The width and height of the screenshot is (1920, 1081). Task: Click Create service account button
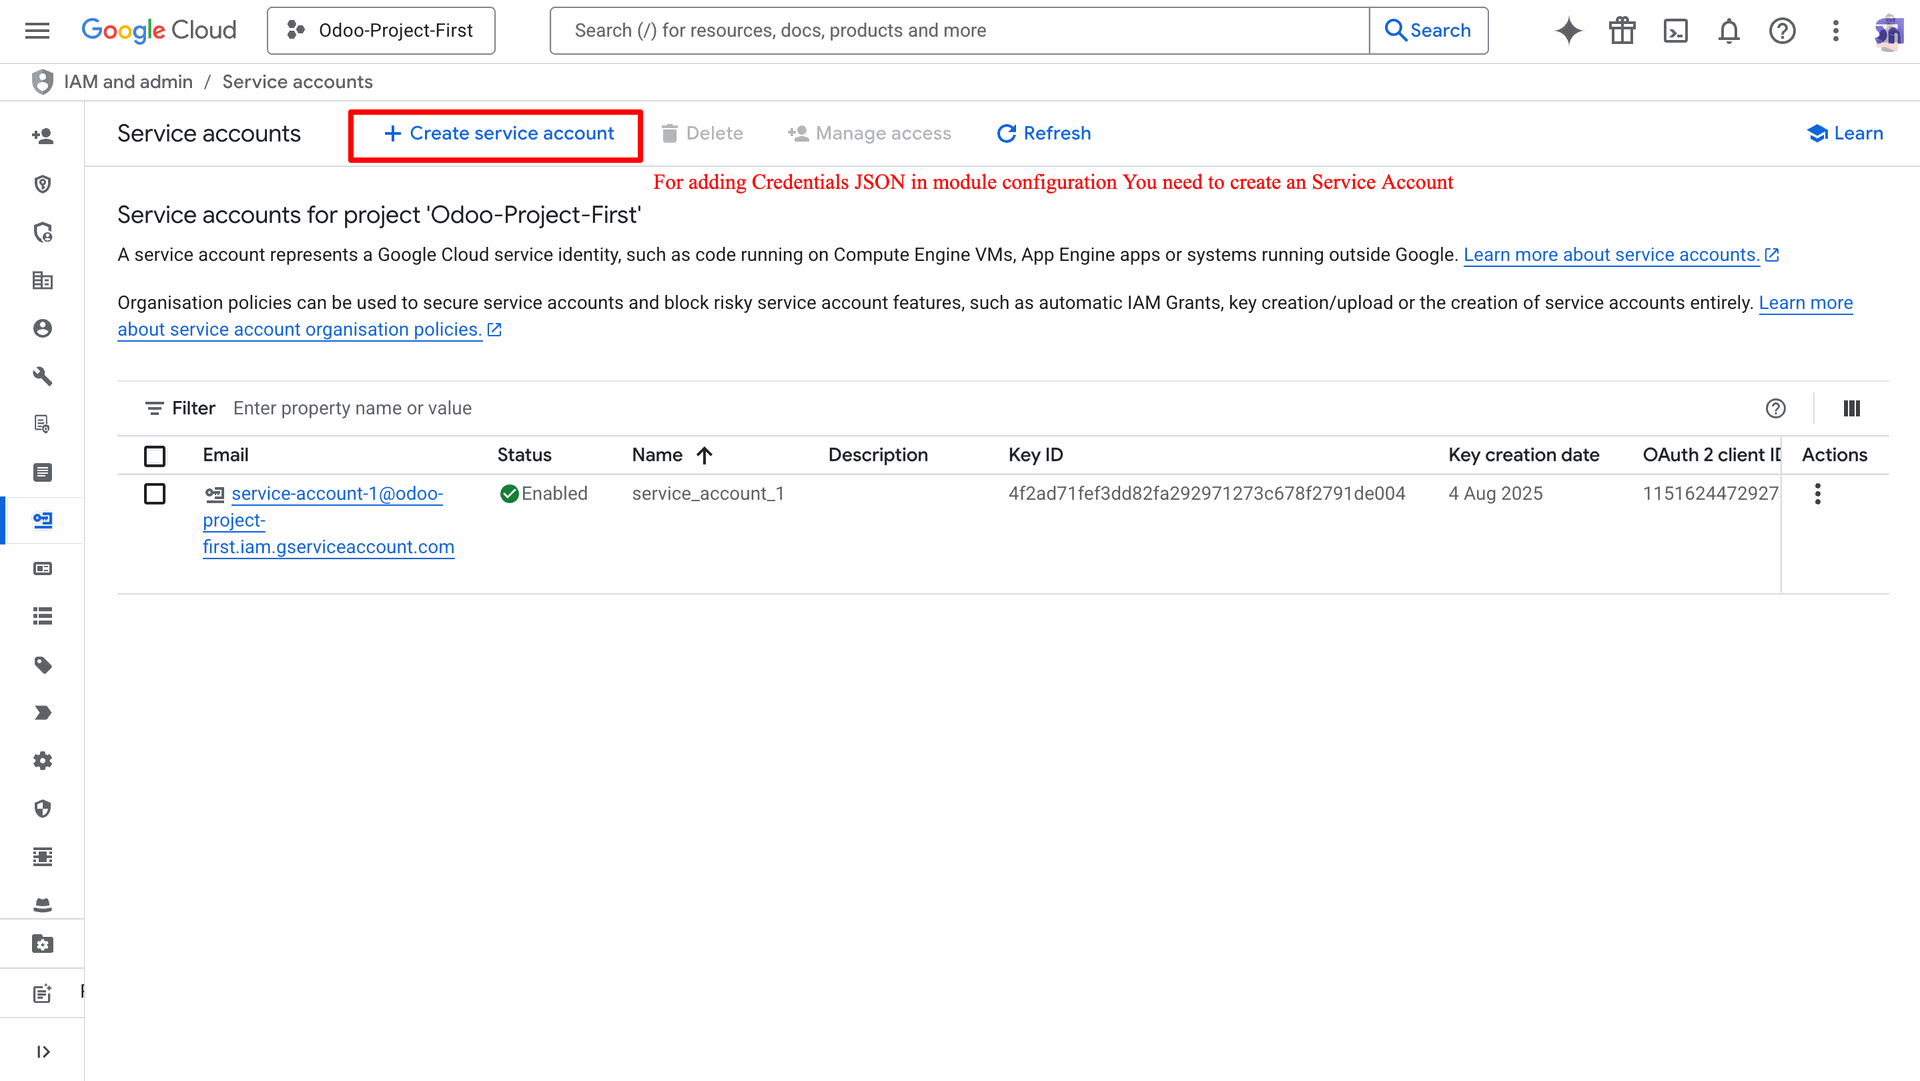[497, 134]
